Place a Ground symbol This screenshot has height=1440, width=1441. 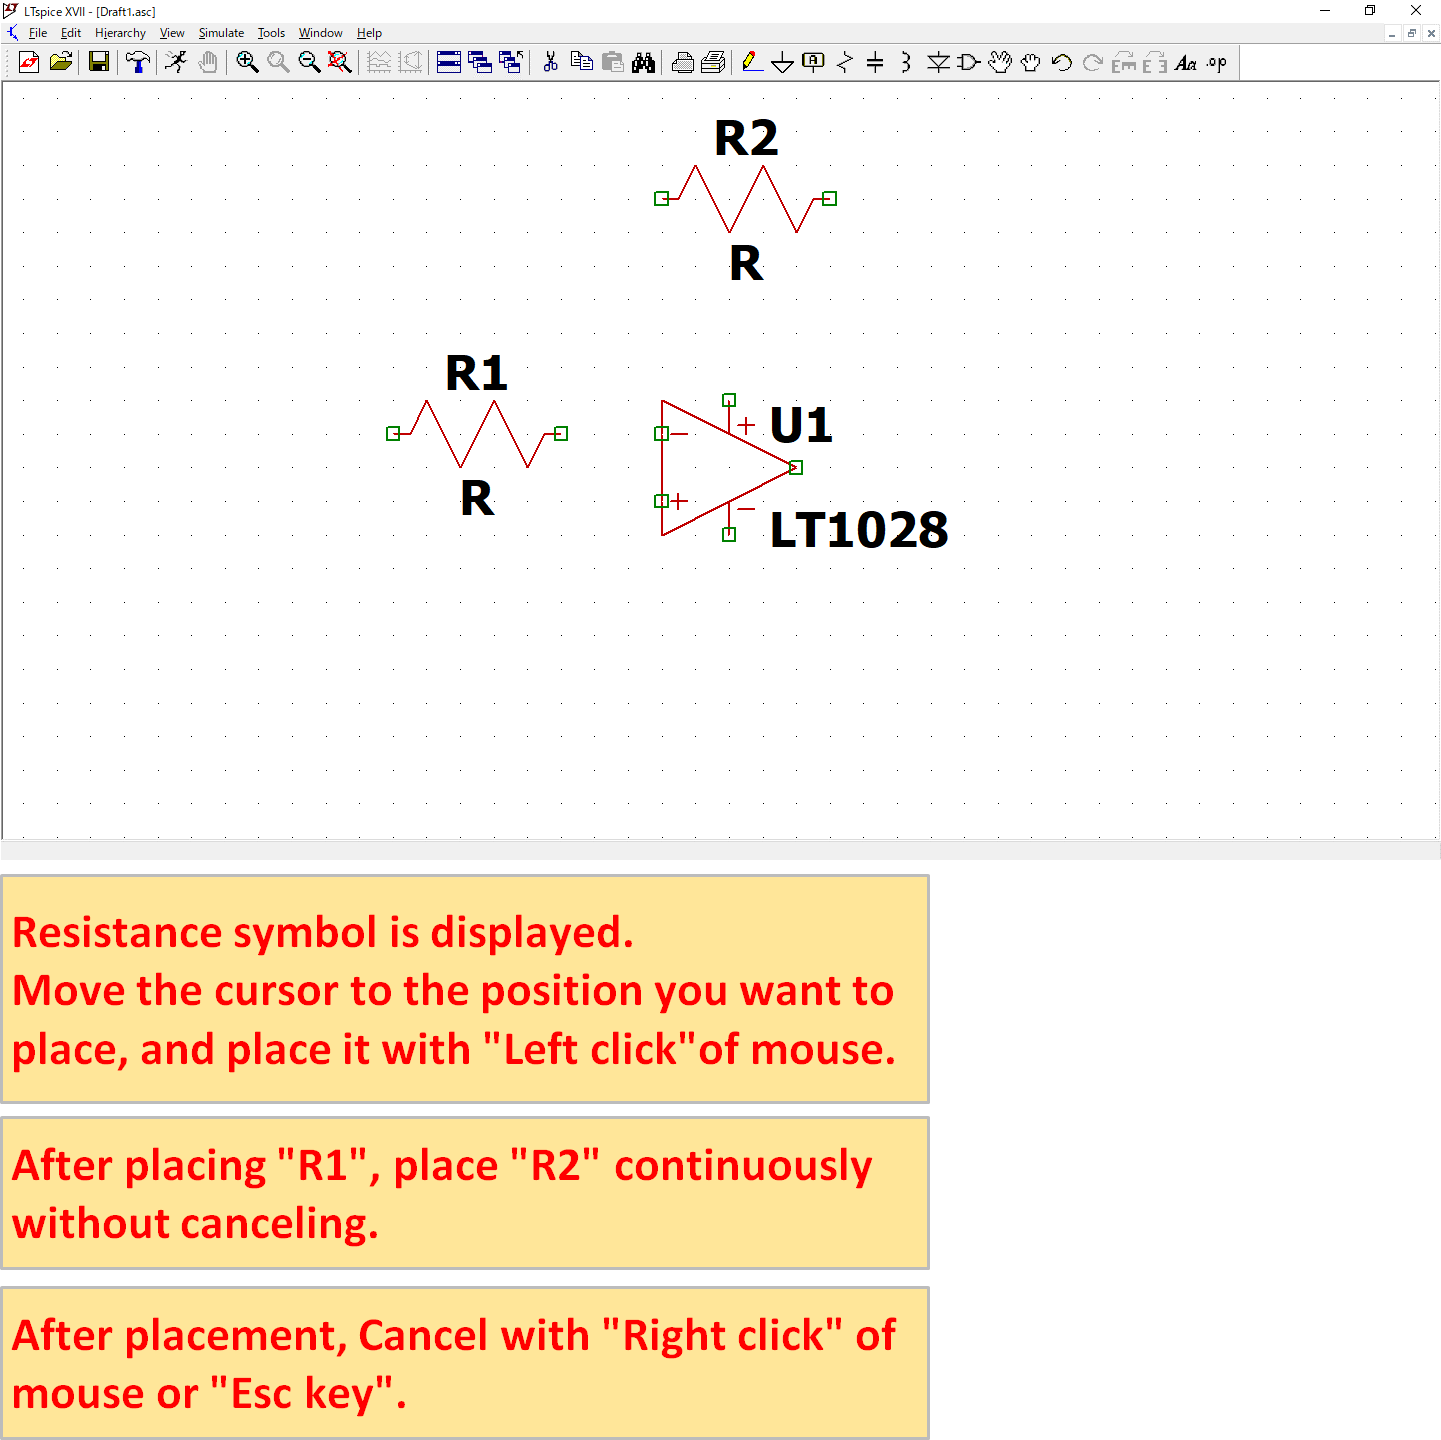point(781,62)
